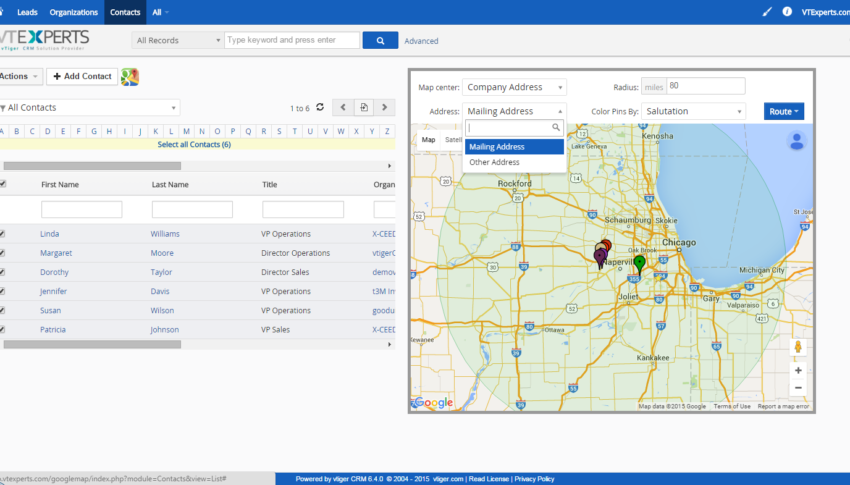Open the page jump icon between the arrows
The width and height of the screenshot is (850, 485).
pos(364,107)
